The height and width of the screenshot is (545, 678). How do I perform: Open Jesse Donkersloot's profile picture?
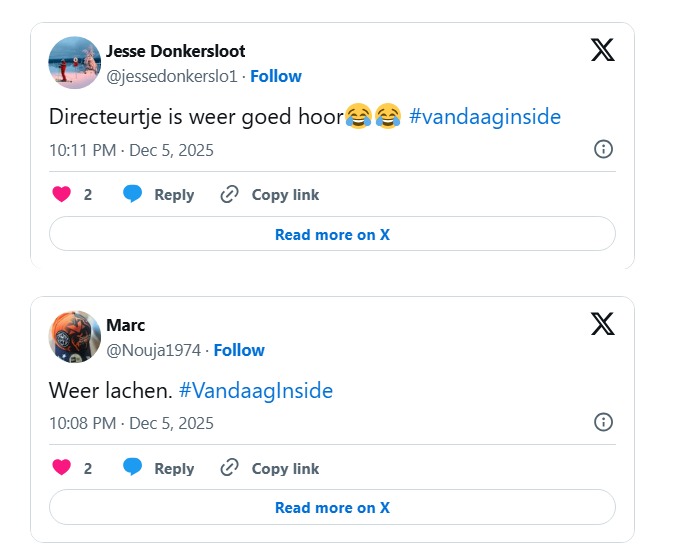[x=74, y=62]
